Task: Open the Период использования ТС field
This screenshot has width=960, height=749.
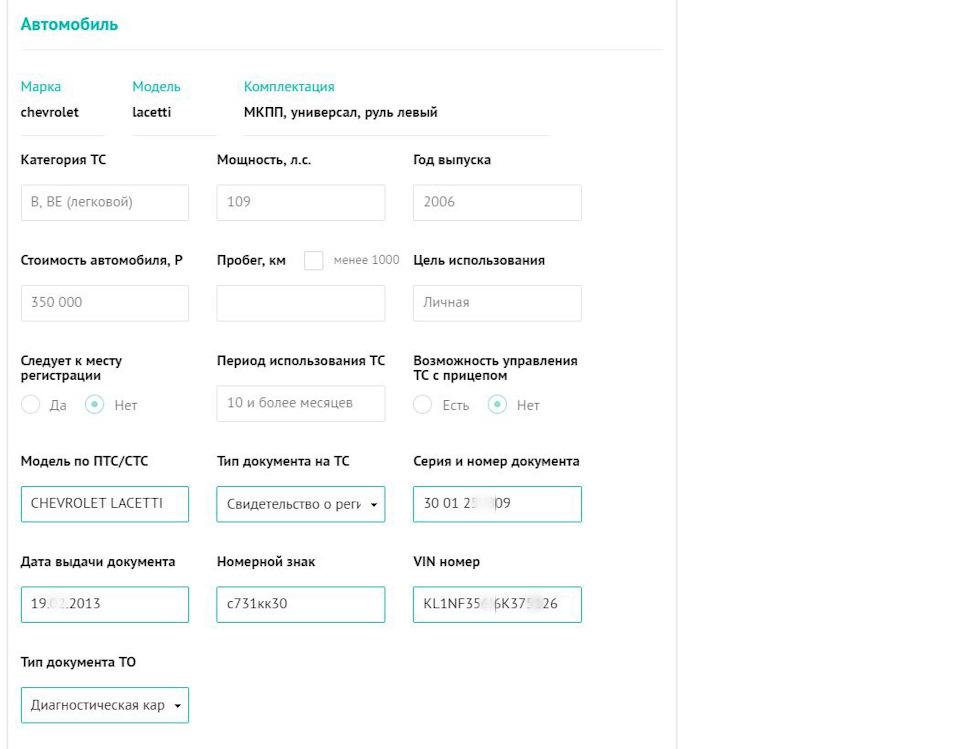Action: (x=301, y=404)
